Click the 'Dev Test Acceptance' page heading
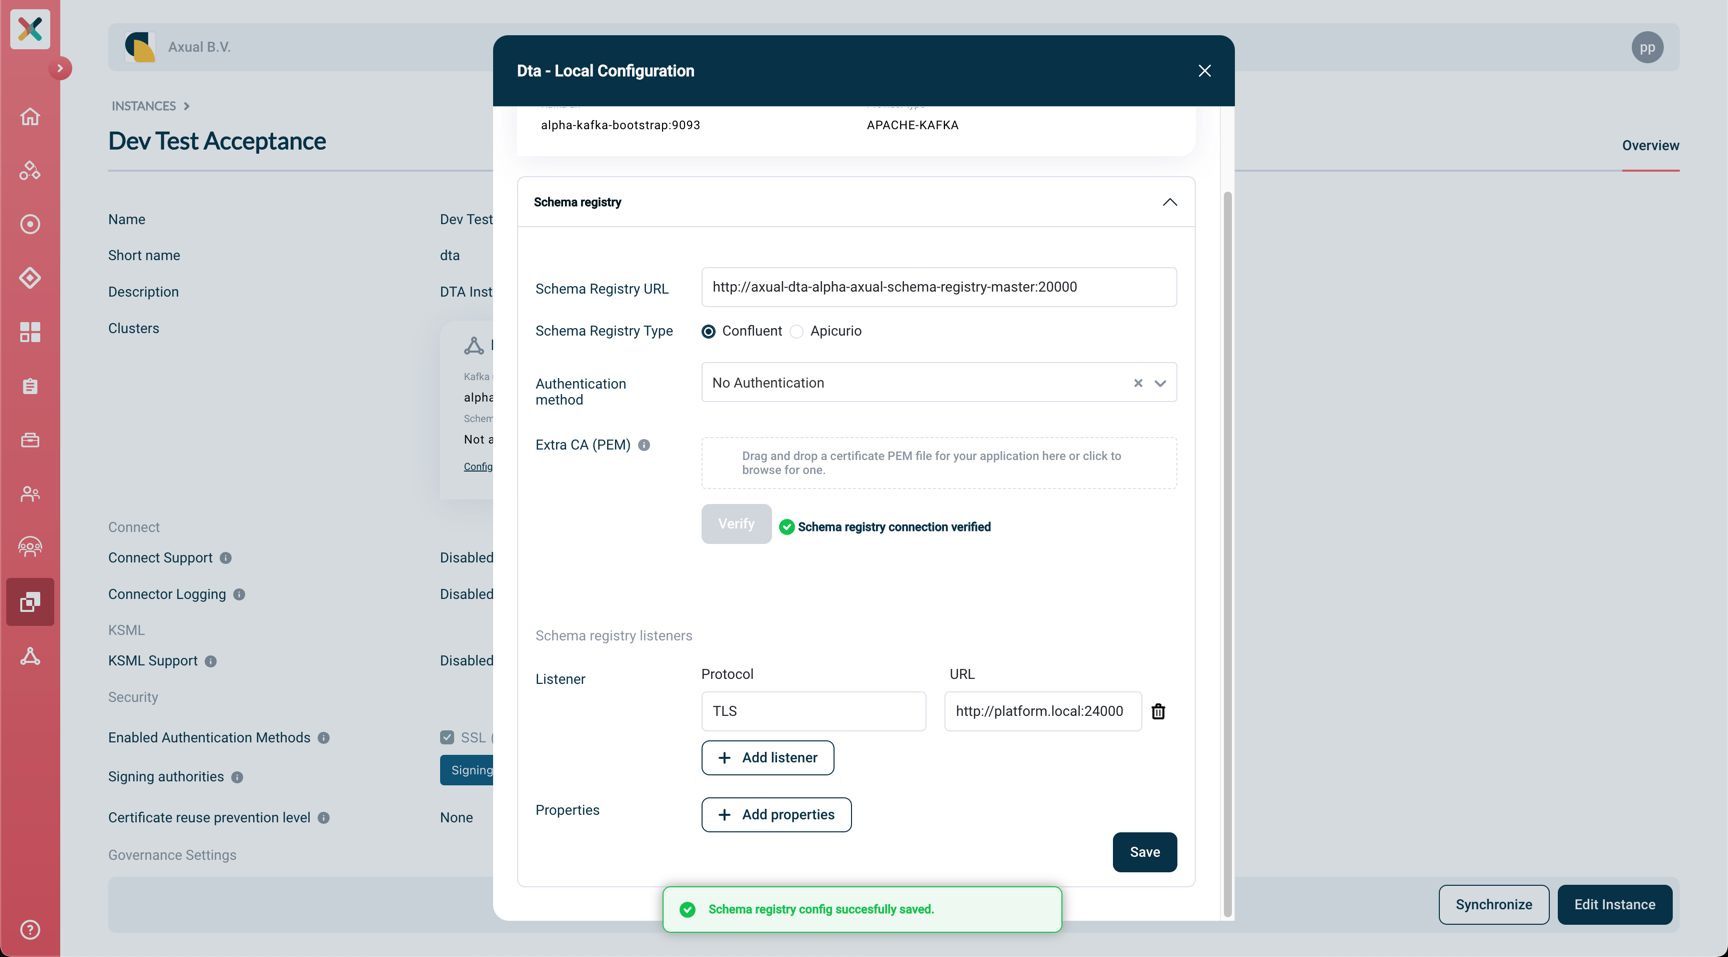Viewport: 1728px width, 957px height. pyautogui.click(x=217, y=141)
